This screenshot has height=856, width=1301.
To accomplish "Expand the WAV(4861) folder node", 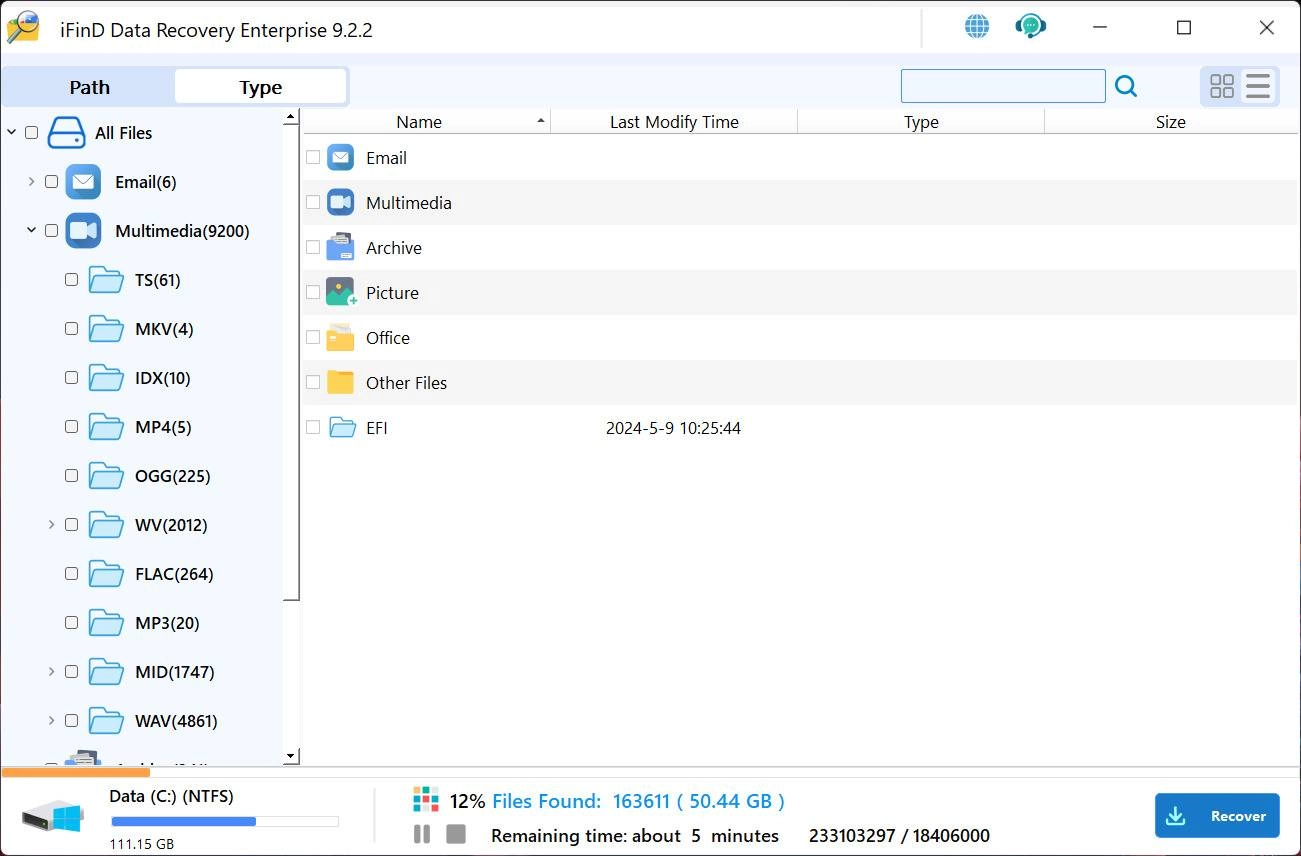I will coord(51,721).
